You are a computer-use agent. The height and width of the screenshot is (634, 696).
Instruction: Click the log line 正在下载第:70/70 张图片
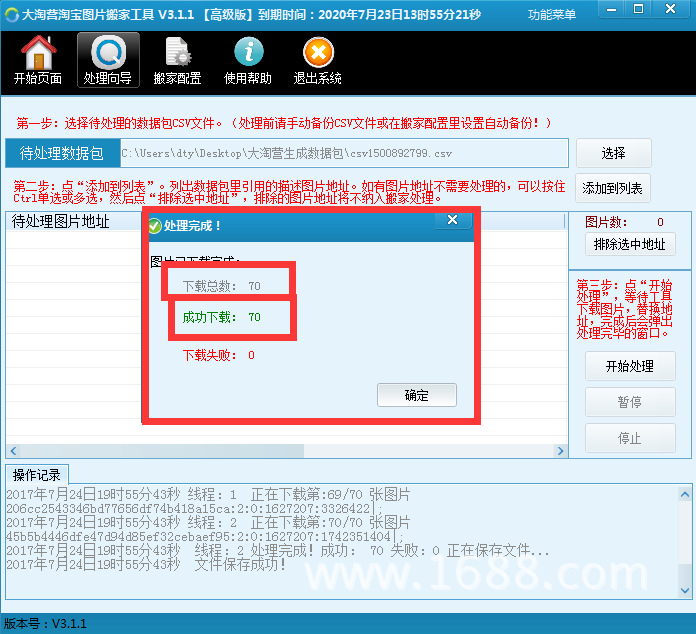point(208,522)
